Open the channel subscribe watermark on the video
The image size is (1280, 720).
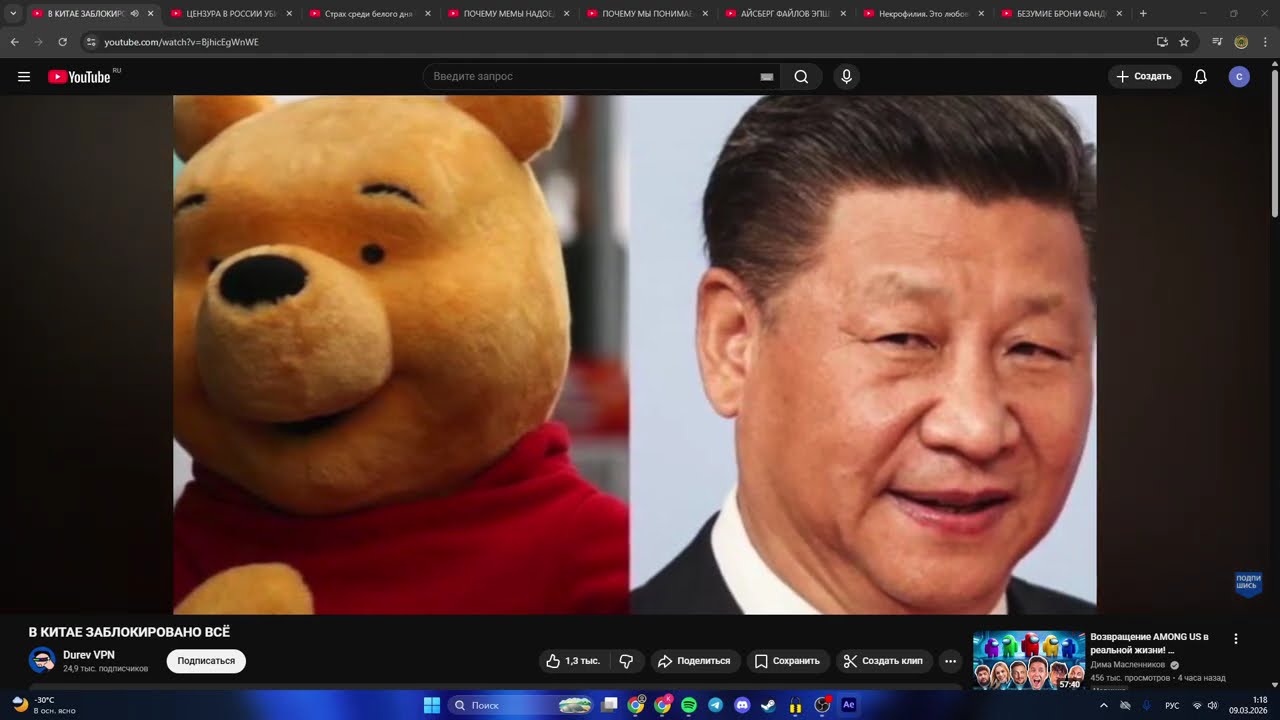coord(1248,584)
